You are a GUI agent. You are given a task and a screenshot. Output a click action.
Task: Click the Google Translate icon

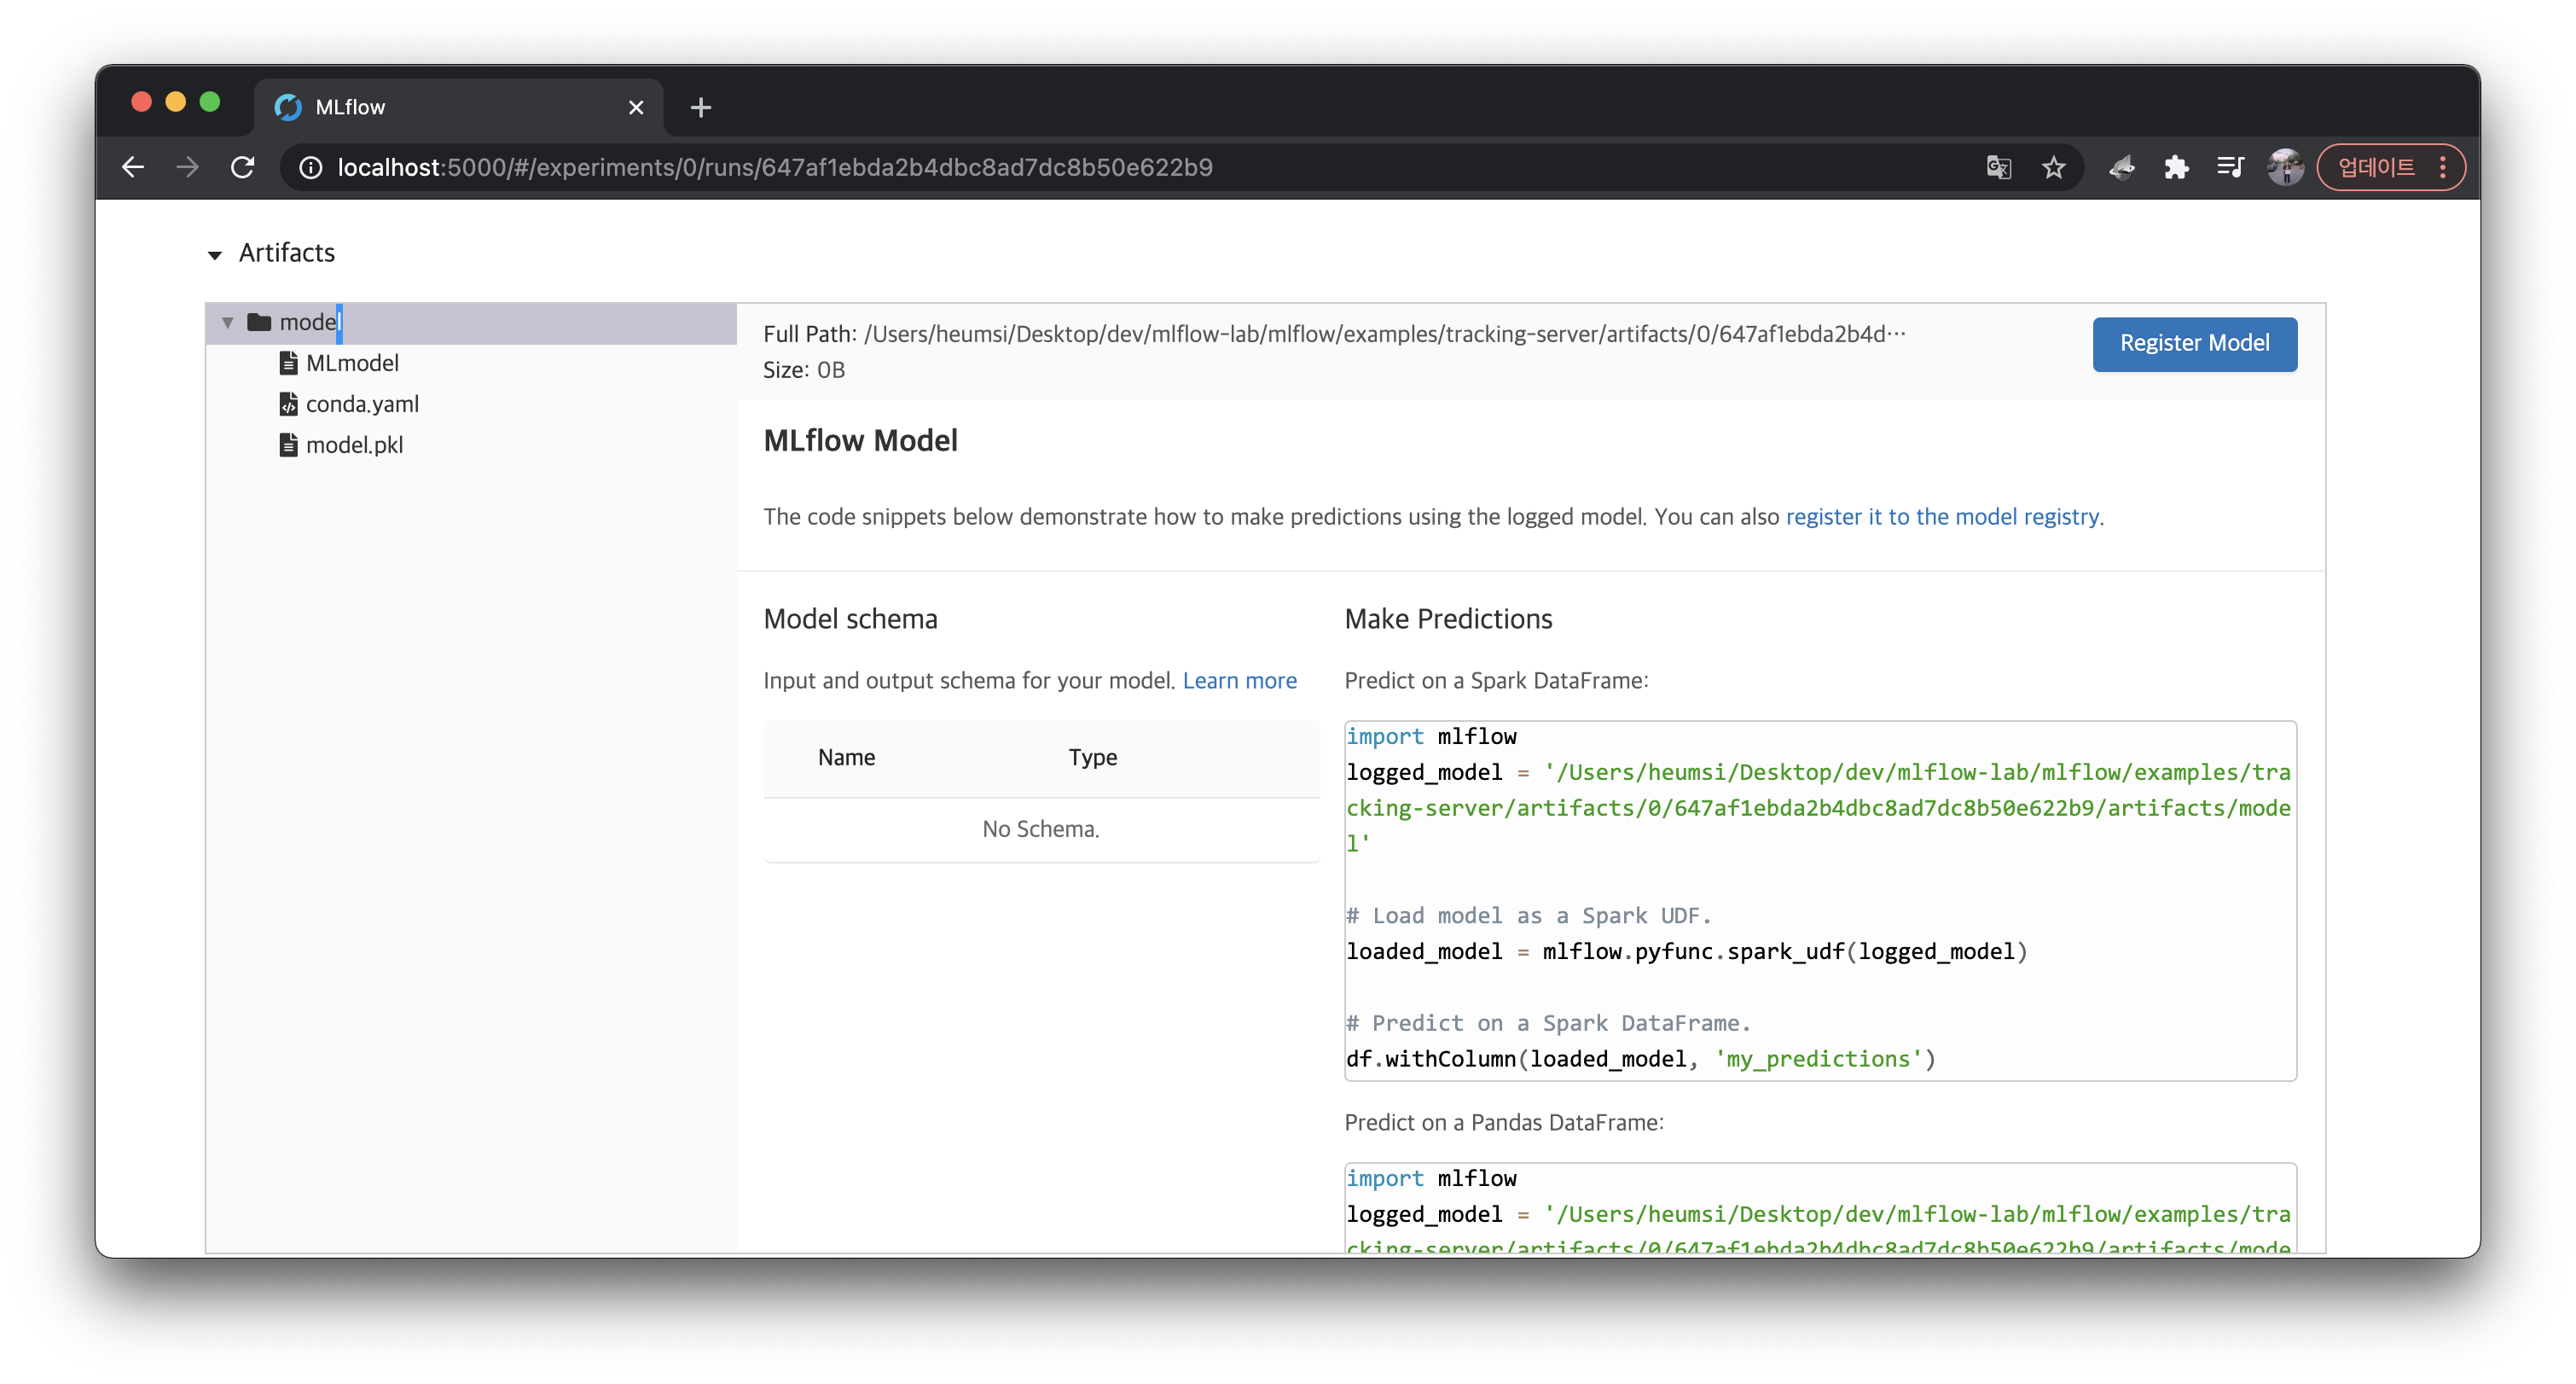click(x=1998, y=167)
